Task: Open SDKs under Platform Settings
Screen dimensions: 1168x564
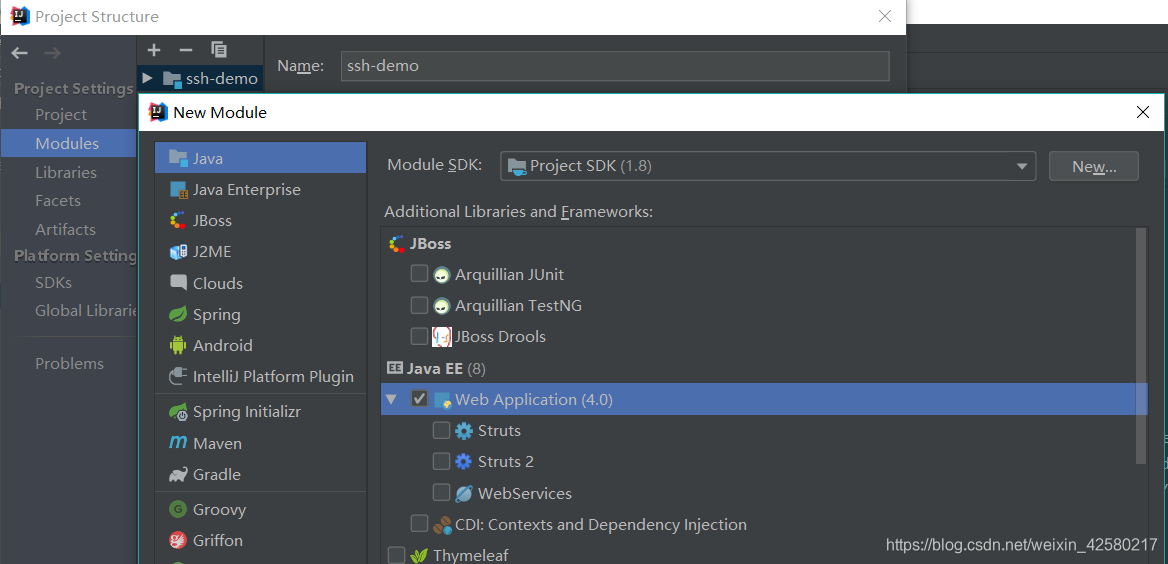Action: click(54, 283)
